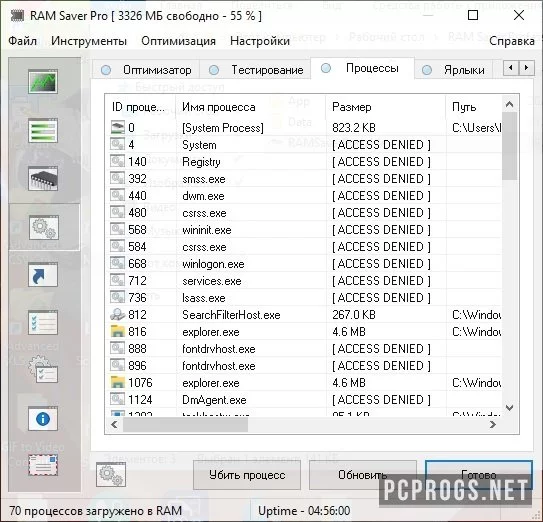Select fontdrvhost.exe name with PID 896
The height and width of the screenshot is (522, 543).
coord(219,366)
